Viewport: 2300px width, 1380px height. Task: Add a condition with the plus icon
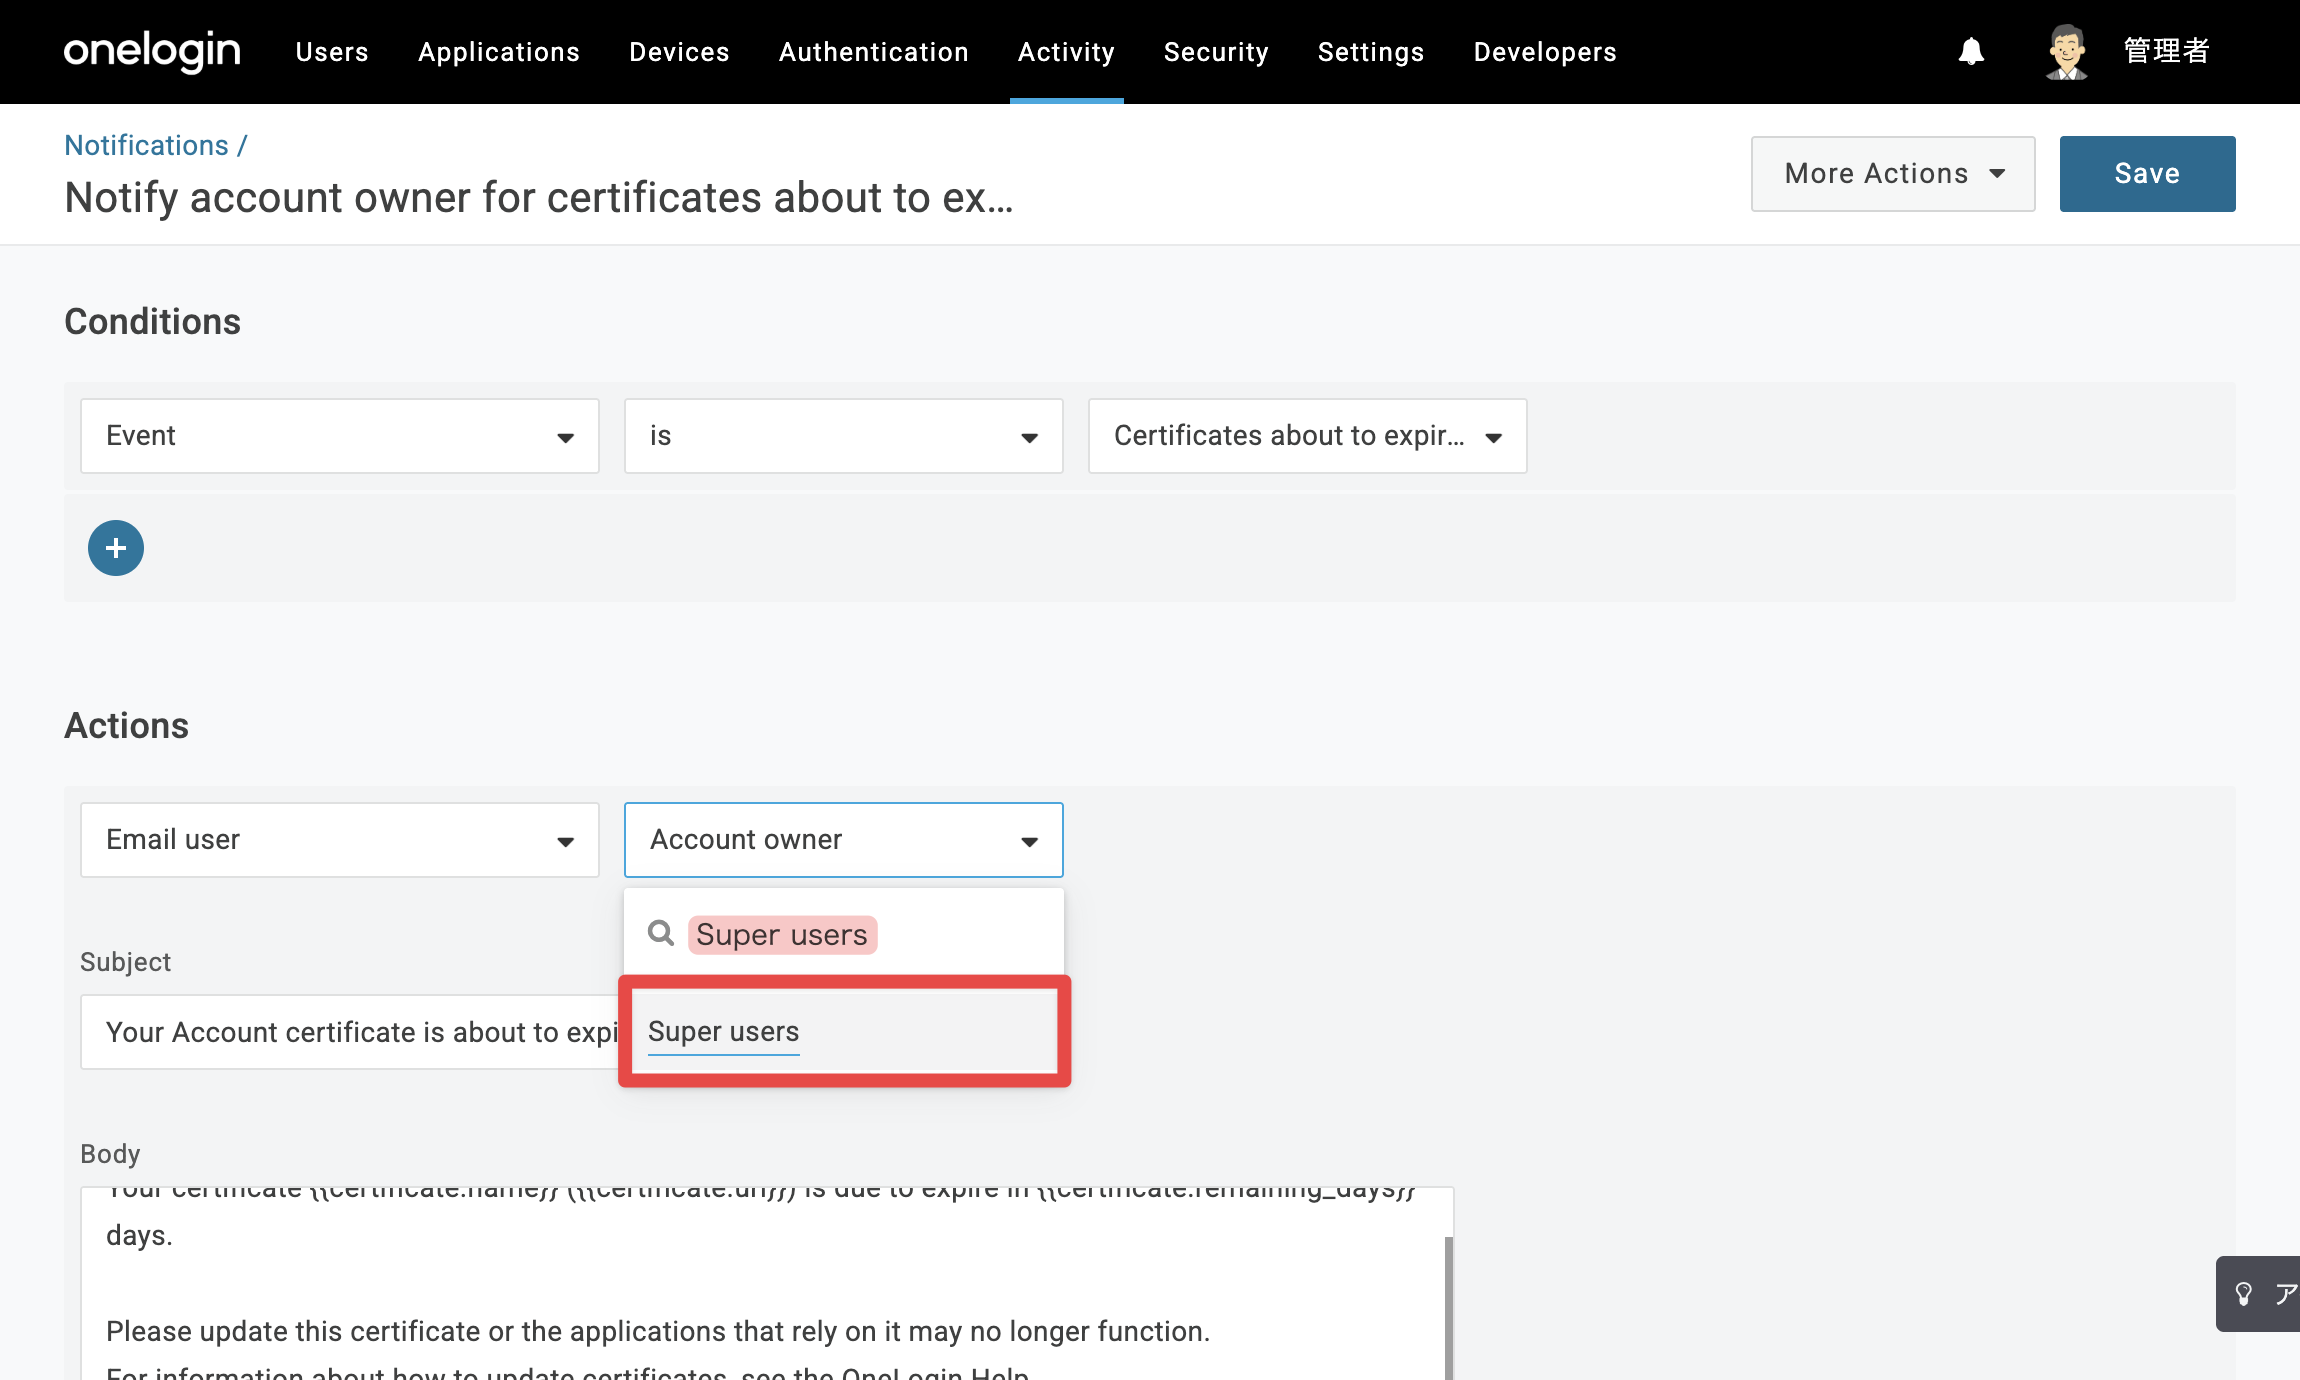pos(116,548)
